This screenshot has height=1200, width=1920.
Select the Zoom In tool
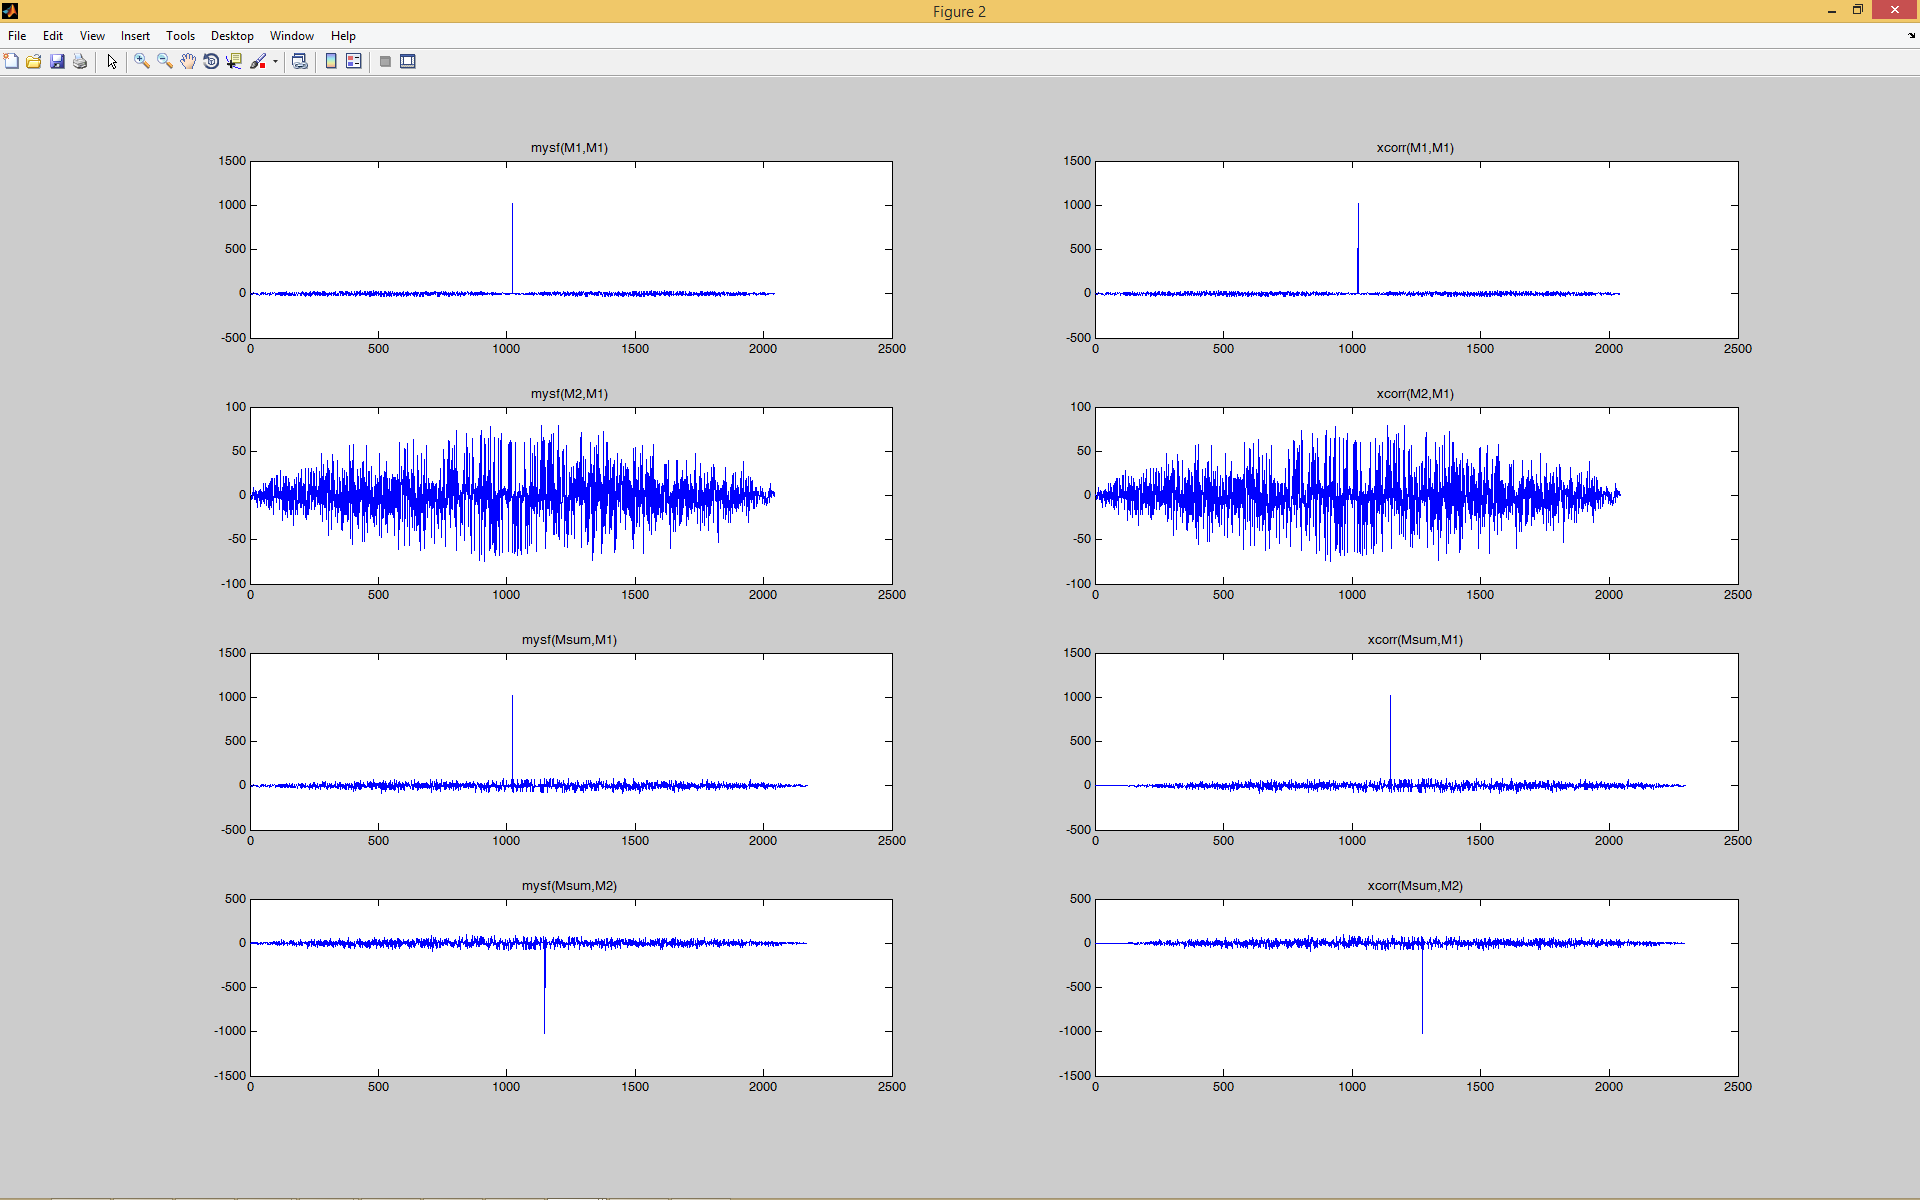(142, 62)
